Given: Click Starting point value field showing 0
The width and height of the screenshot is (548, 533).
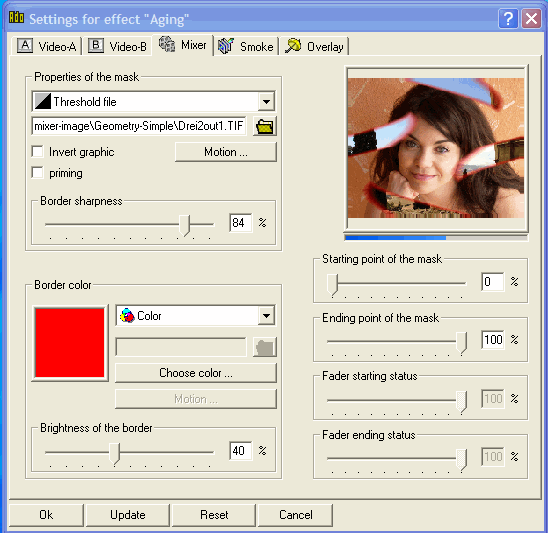Looking at the screenshot, I should click(x=493, y=281).
